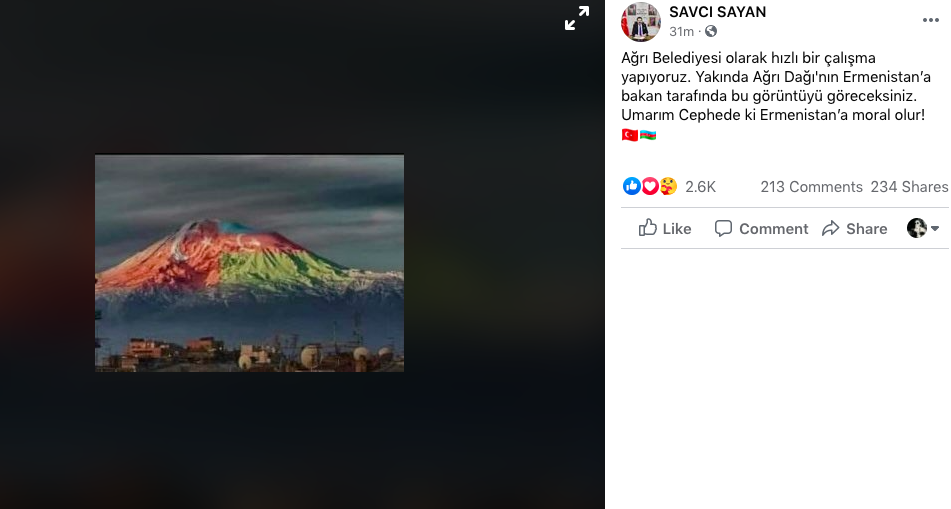Screen dimensions: 951x509
Task: Open SAVCI SAYAN's profile picture
Action: tap(641, 21)
